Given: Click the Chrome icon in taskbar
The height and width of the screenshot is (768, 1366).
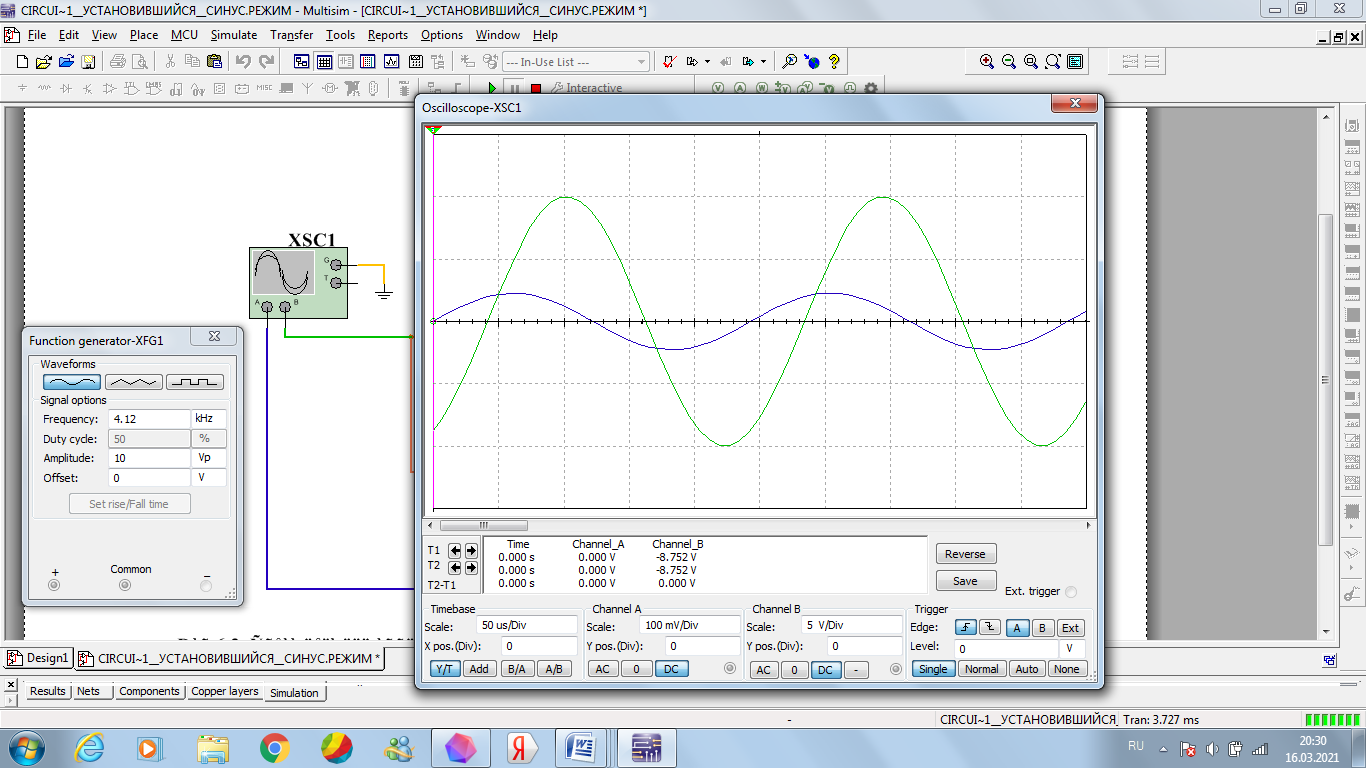Looking at the screenshot, I should click(x=274, y=747).
